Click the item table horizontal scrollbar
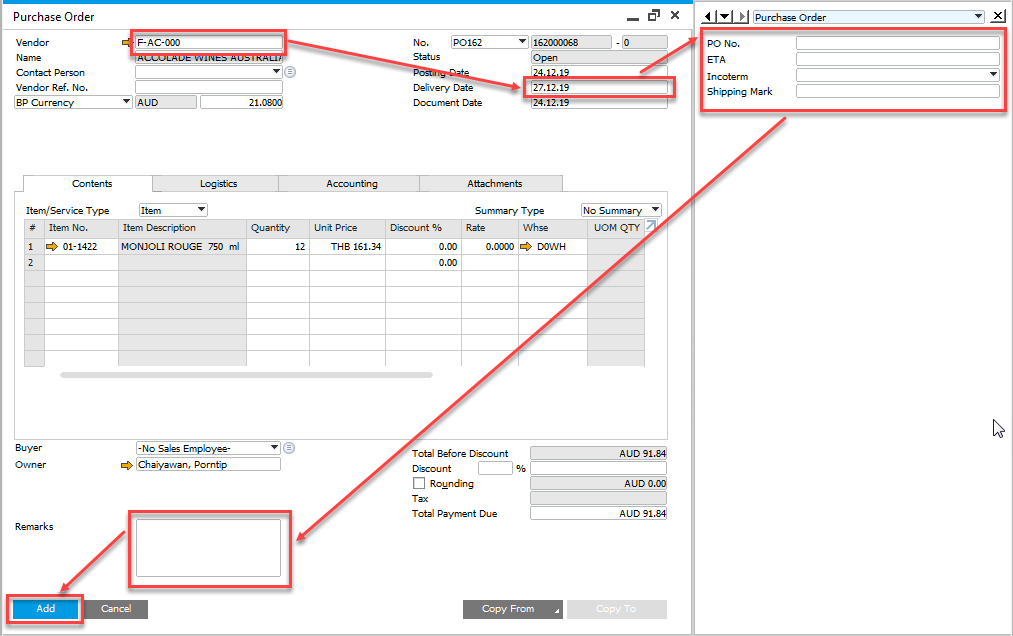 click(x=246, y=375)
